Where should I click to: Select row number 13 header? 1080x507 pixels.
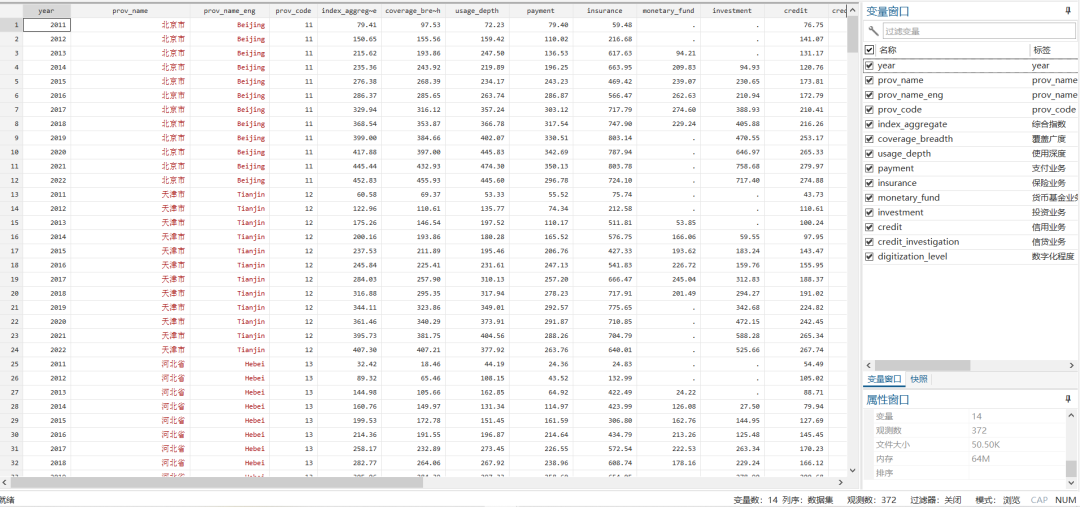pyautogui.click(x=11, y=194)
